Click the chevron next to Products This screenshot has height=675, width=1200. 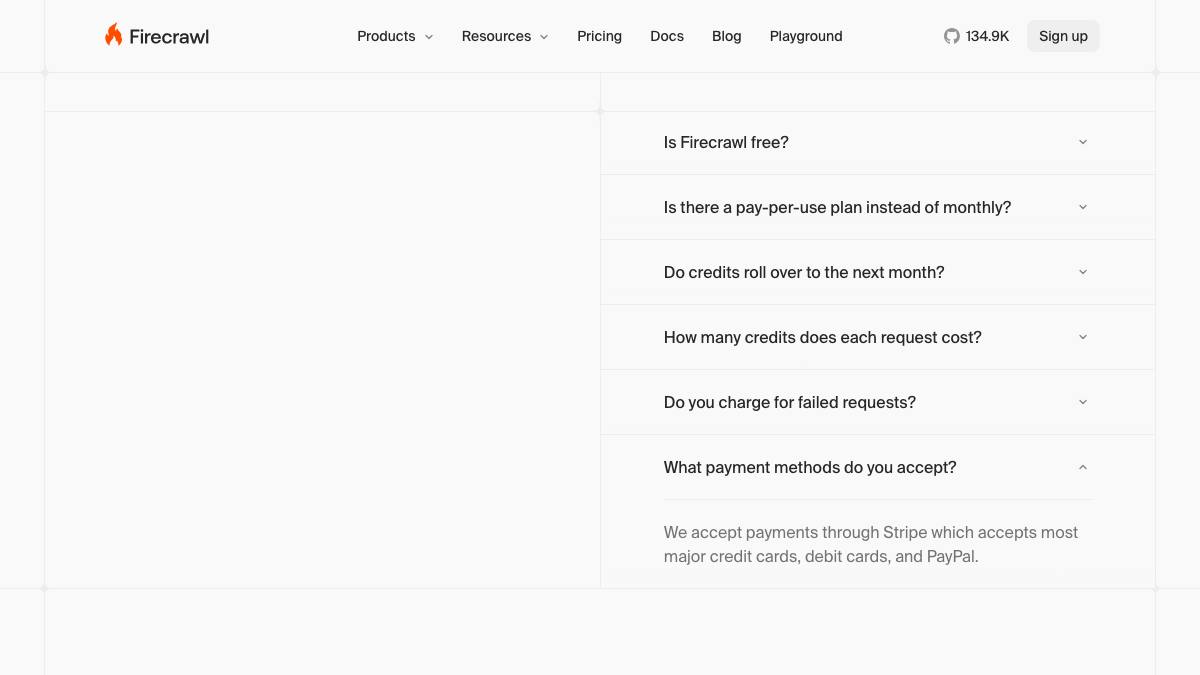[x=429, y=36]
